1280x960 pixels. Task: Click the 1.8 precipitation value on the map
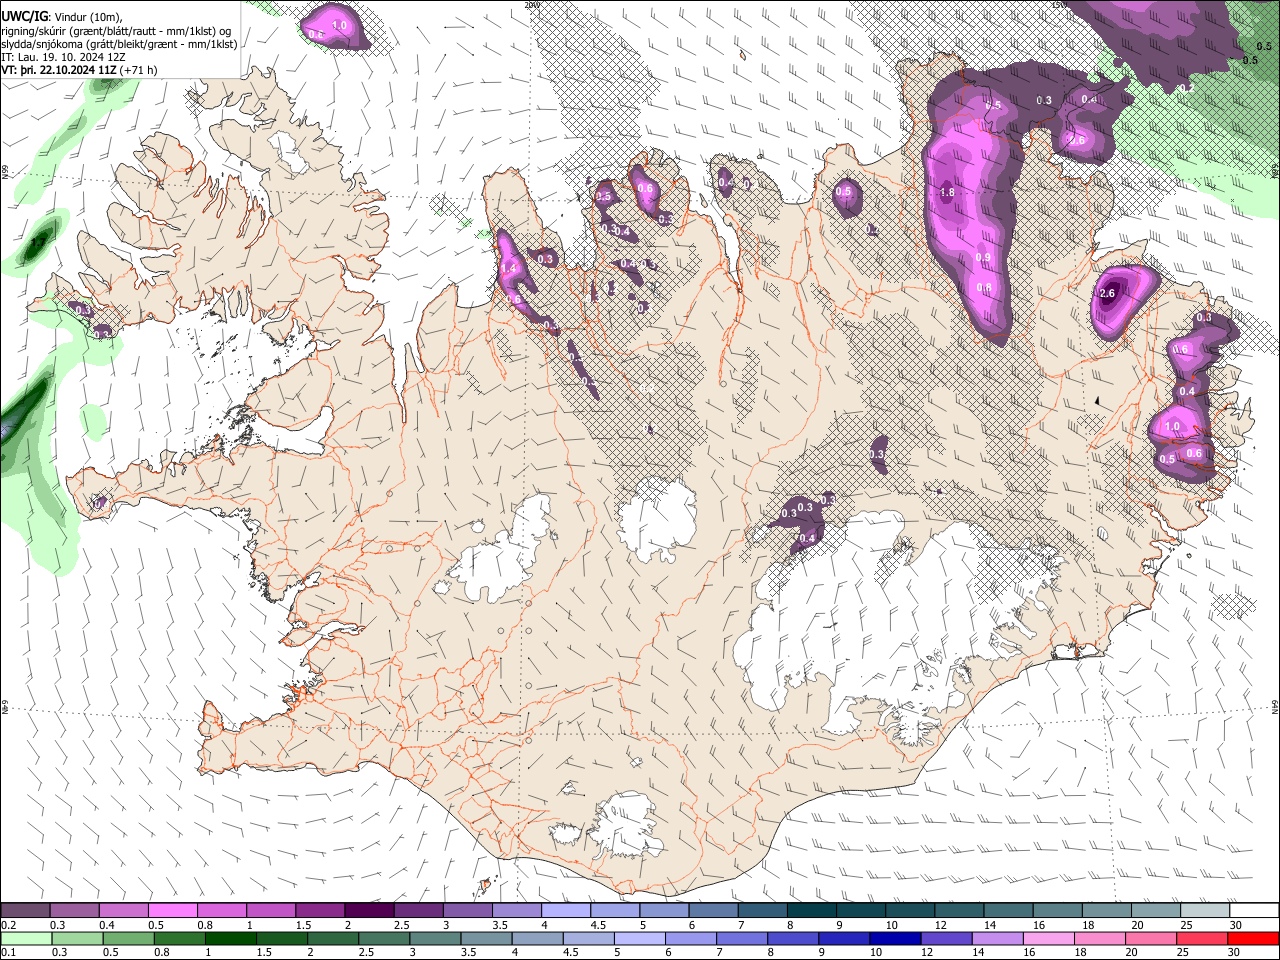click(x=948, y=192)
